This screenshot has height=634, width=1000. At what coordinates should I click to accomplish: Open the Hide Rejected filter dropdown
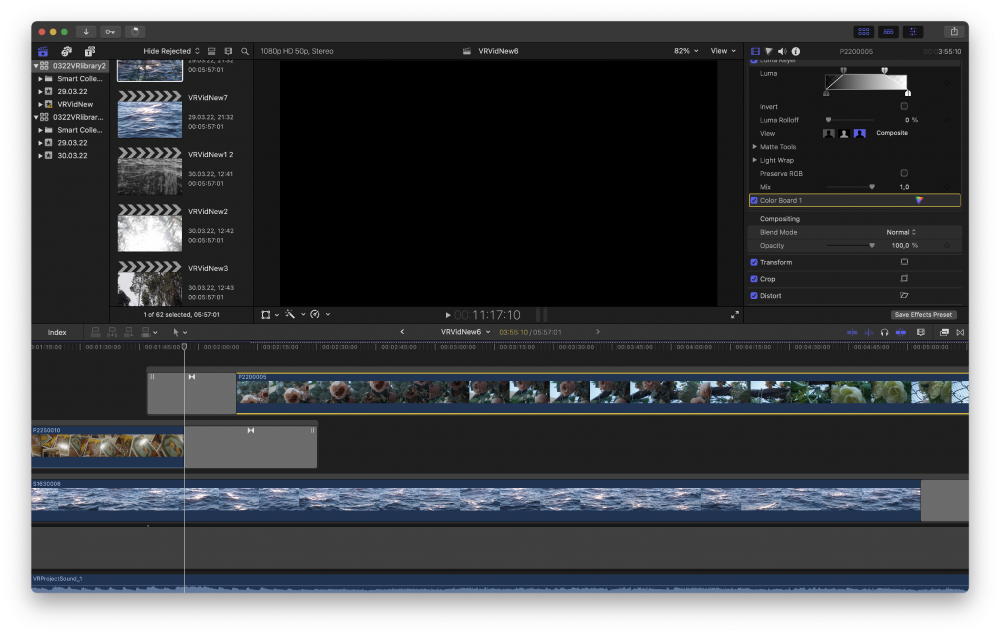pyautogui.click(x=171, y=51)
